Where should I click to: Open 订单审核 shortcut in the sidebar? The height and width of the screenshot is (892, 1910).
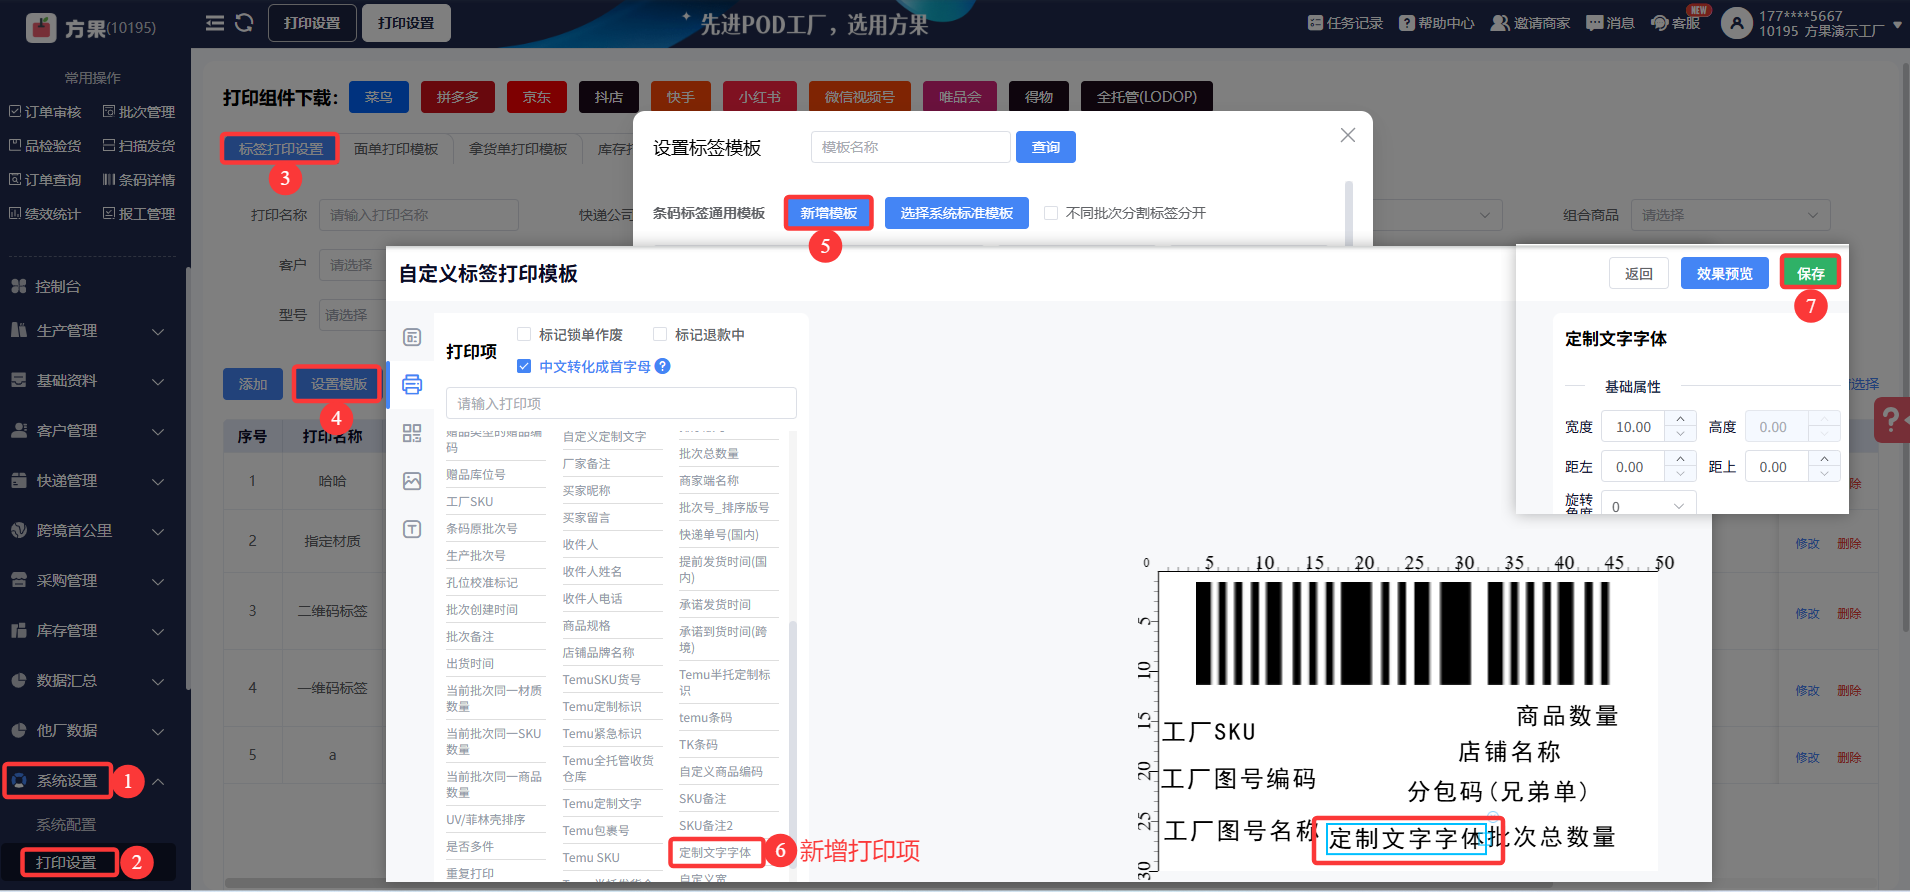click(x=45, y=112)
